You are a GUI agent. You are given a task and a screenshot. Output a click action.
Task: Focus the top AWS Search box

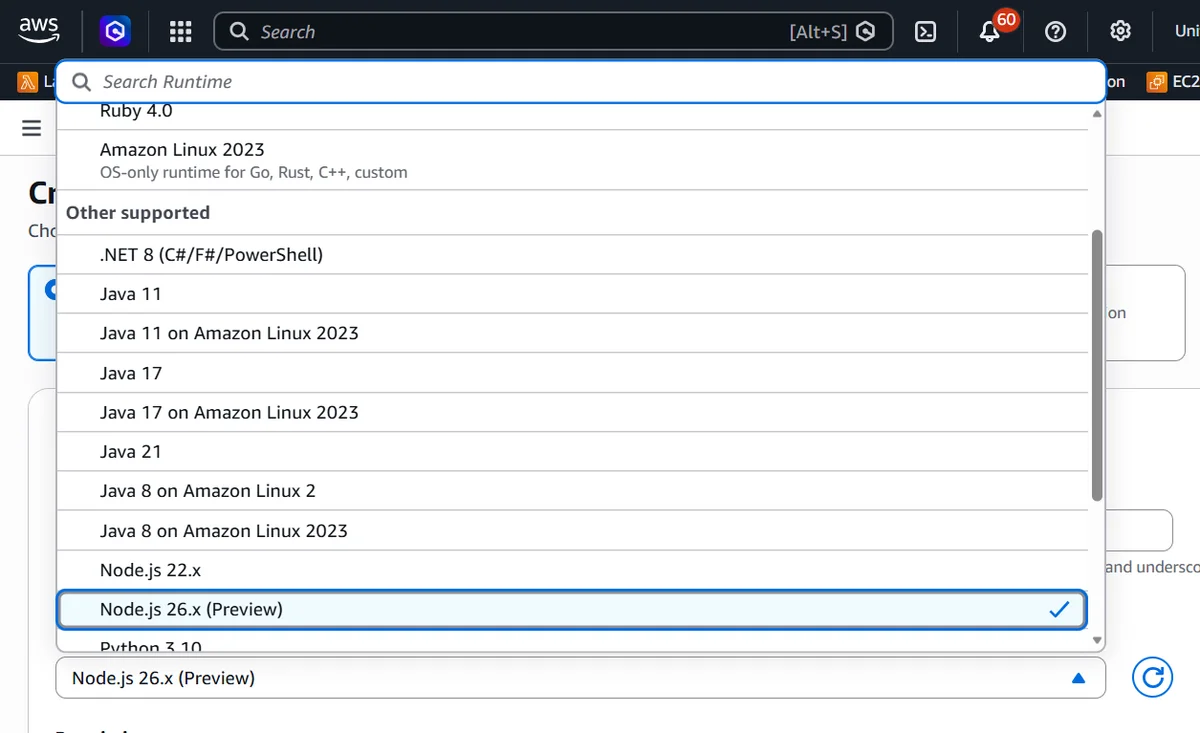click(552, 32)
